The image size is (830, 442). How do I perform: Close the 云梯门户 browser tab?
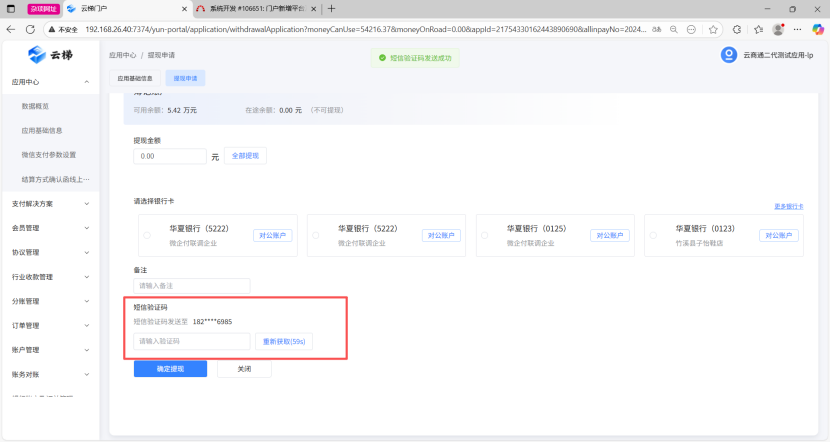[x=183, y=8]
